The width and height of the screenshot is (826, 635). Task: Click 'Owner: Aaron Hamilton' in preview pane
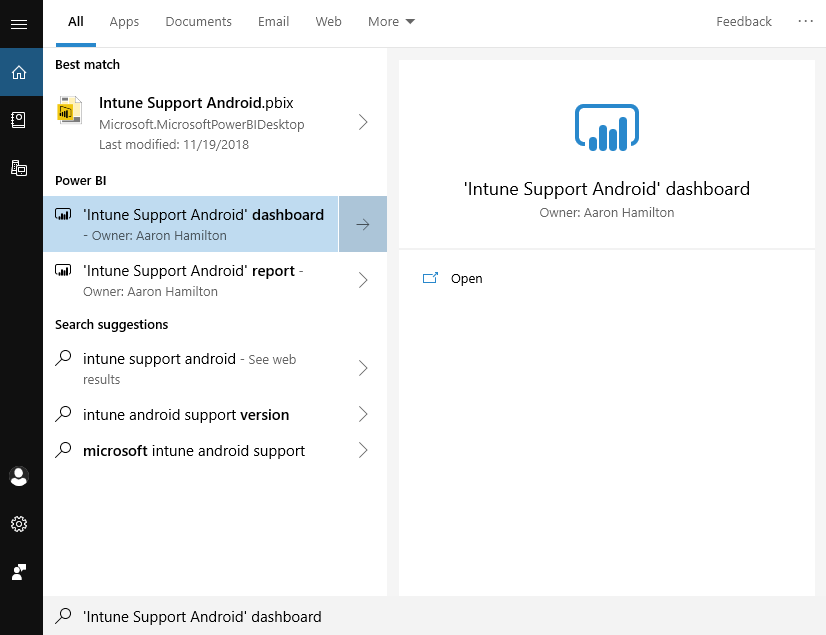pyautogui.click(x=607, y=212)
